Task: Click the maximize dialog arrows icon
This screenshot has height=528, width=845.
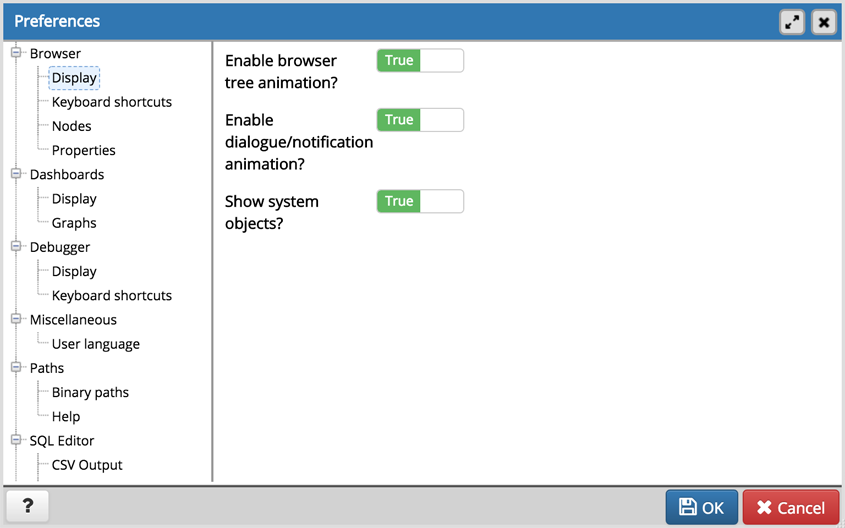Action: click(x=792, y=21)
